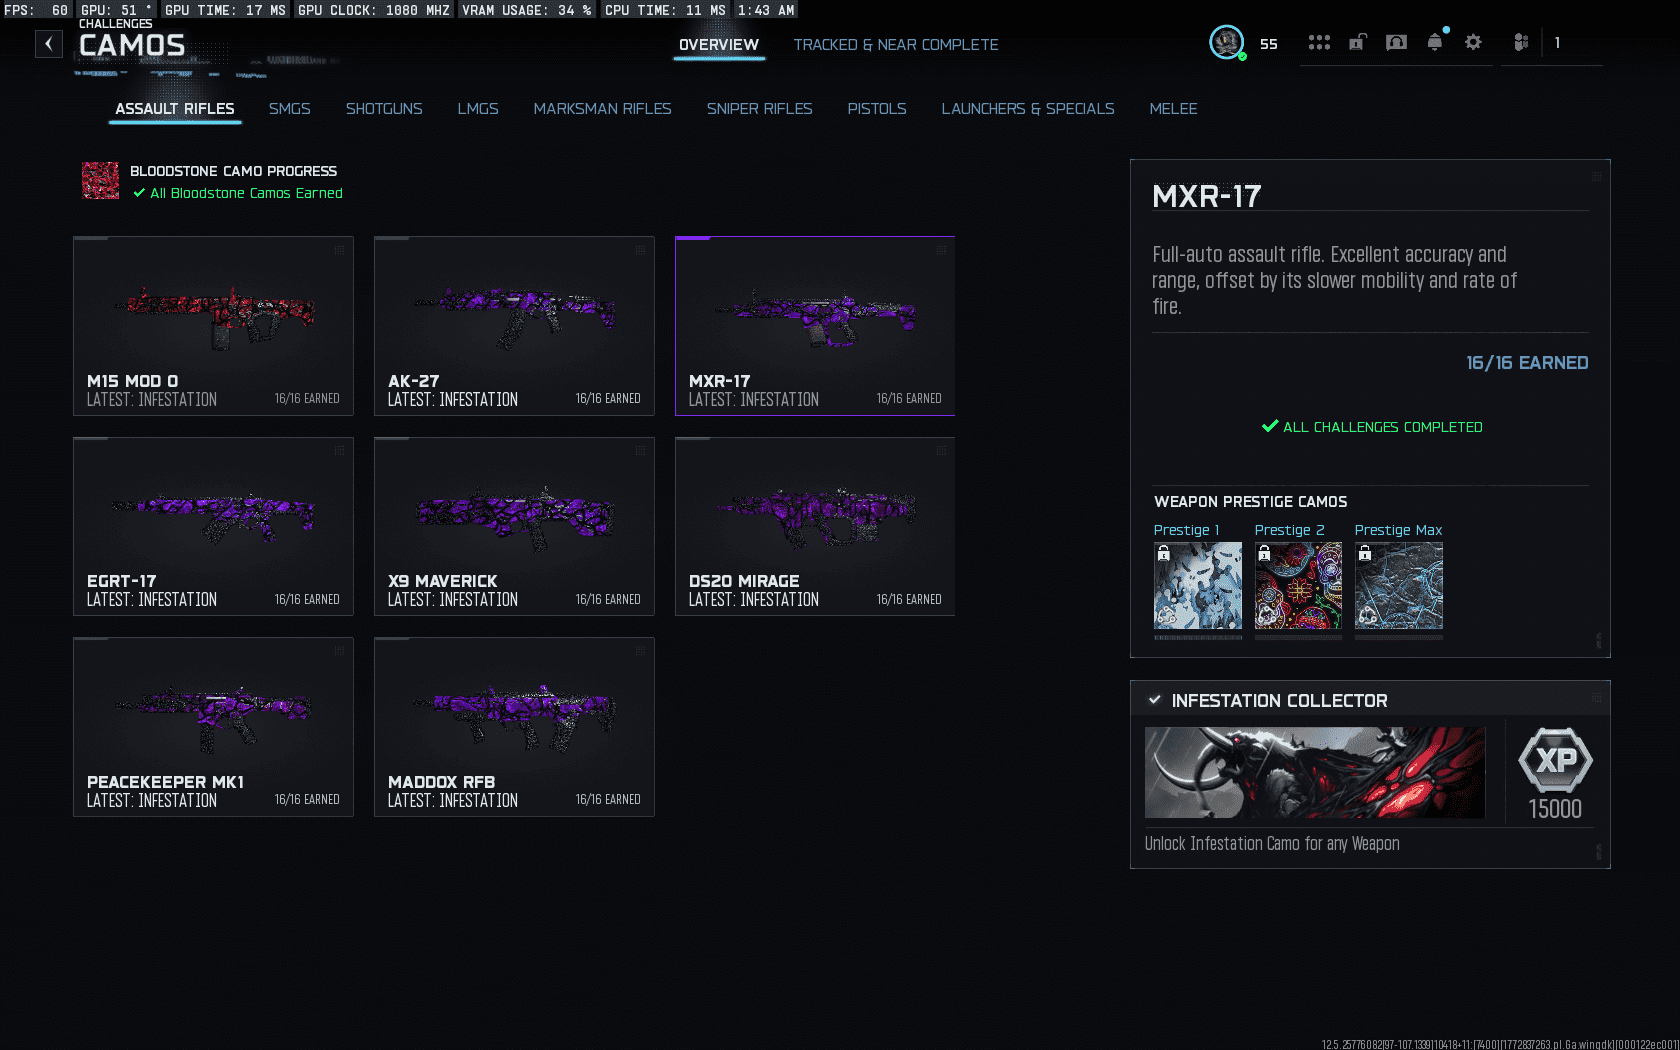Image resolution: width=1680 pixels, height=1050 pixels.
Task: Open the social party icon
Action: pyautogui.click(x=1521, y=43)
